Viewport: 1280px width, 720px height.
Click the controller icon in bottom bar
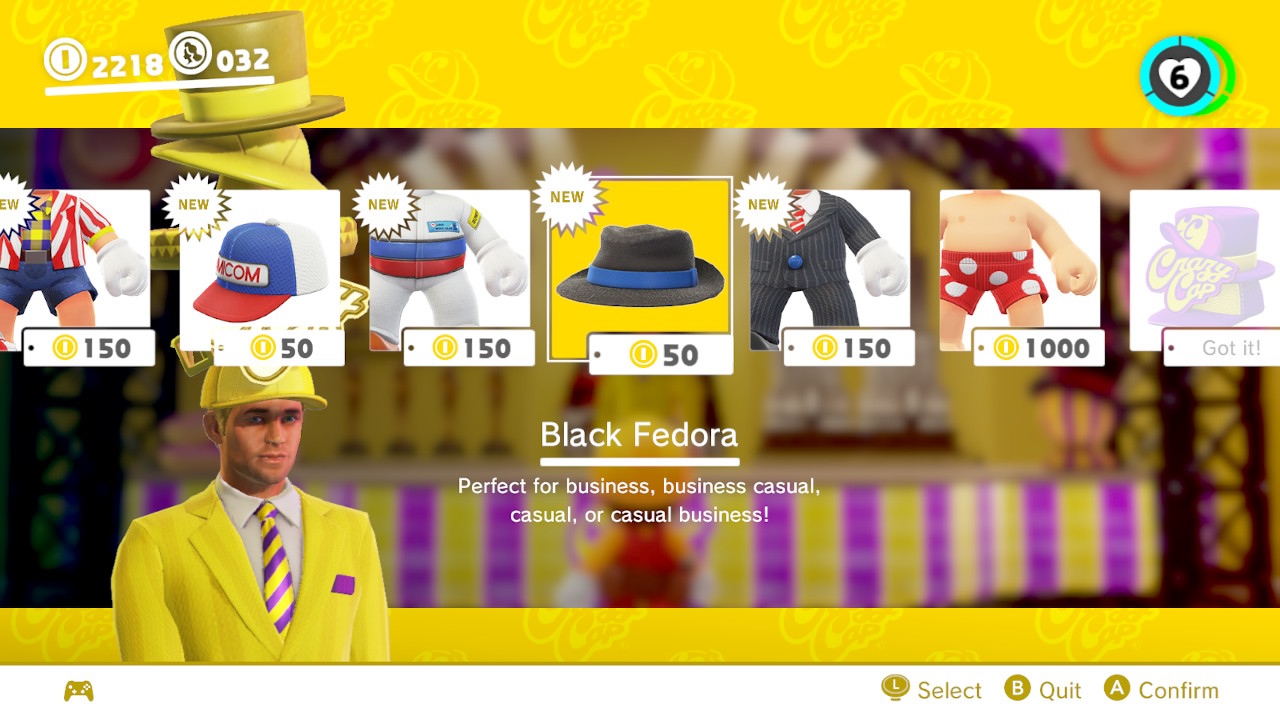coord(79,691)
